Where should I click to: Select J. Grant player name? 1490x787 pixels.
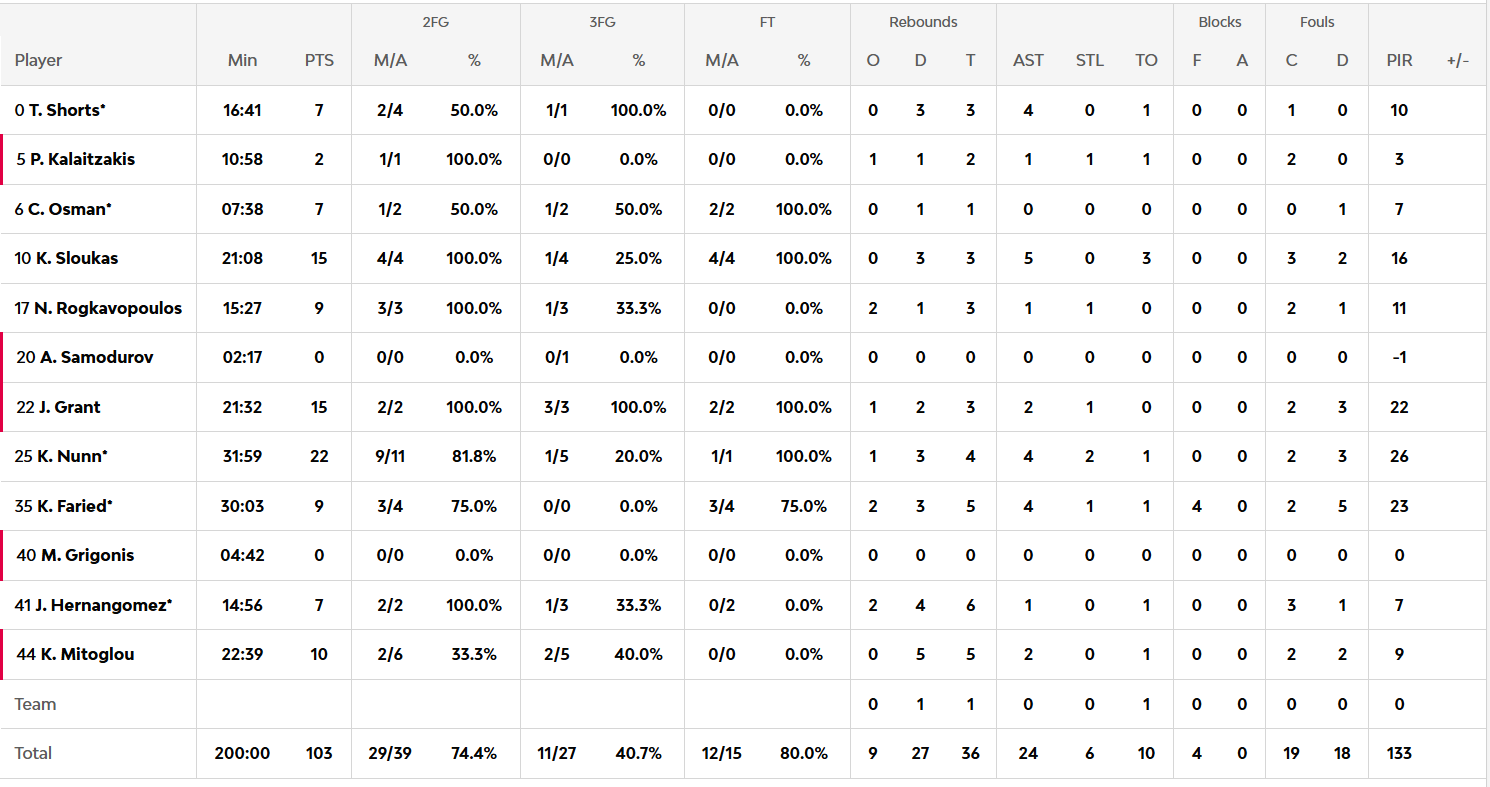(x=70, y=407)
